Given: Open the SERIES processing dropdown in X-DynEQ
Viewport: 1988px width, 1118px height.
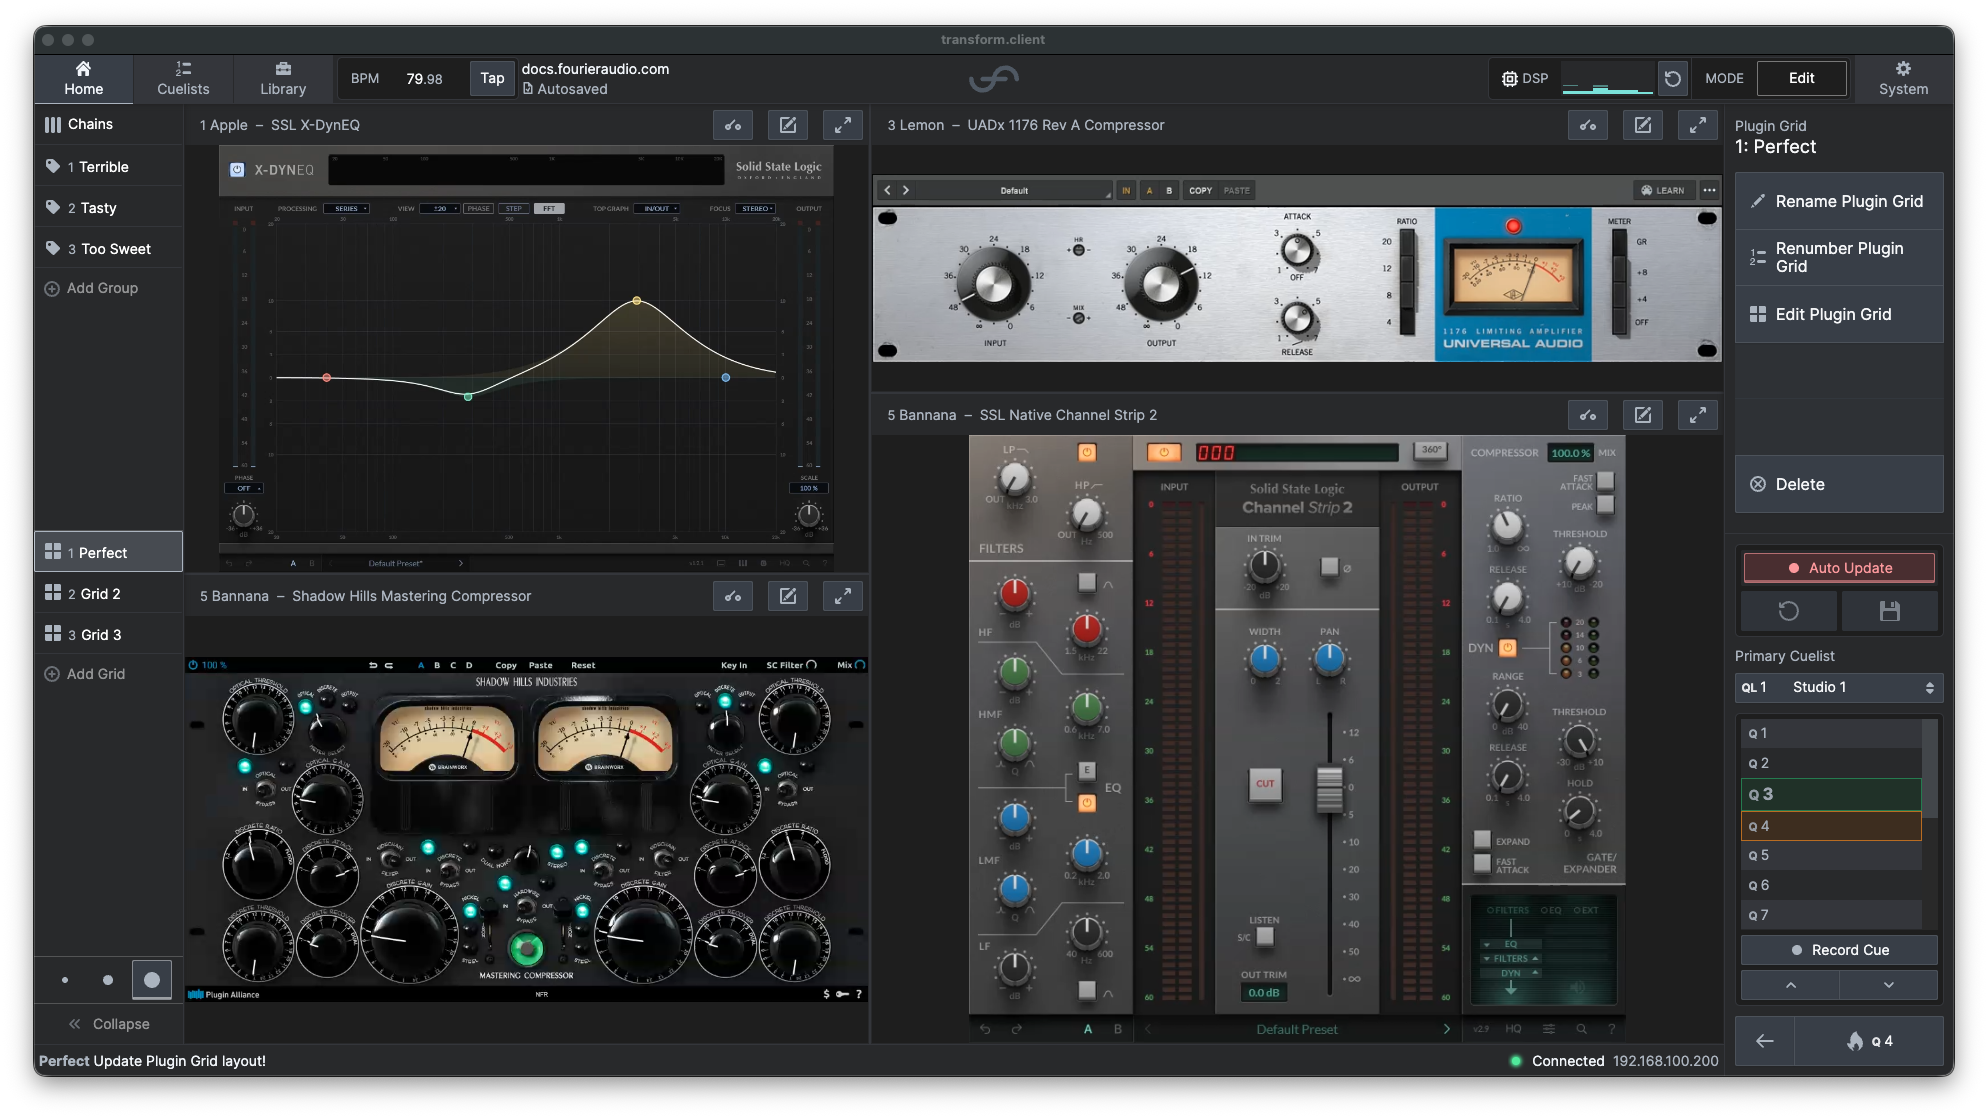Looking at the screenshot, I should pos(347,209).
